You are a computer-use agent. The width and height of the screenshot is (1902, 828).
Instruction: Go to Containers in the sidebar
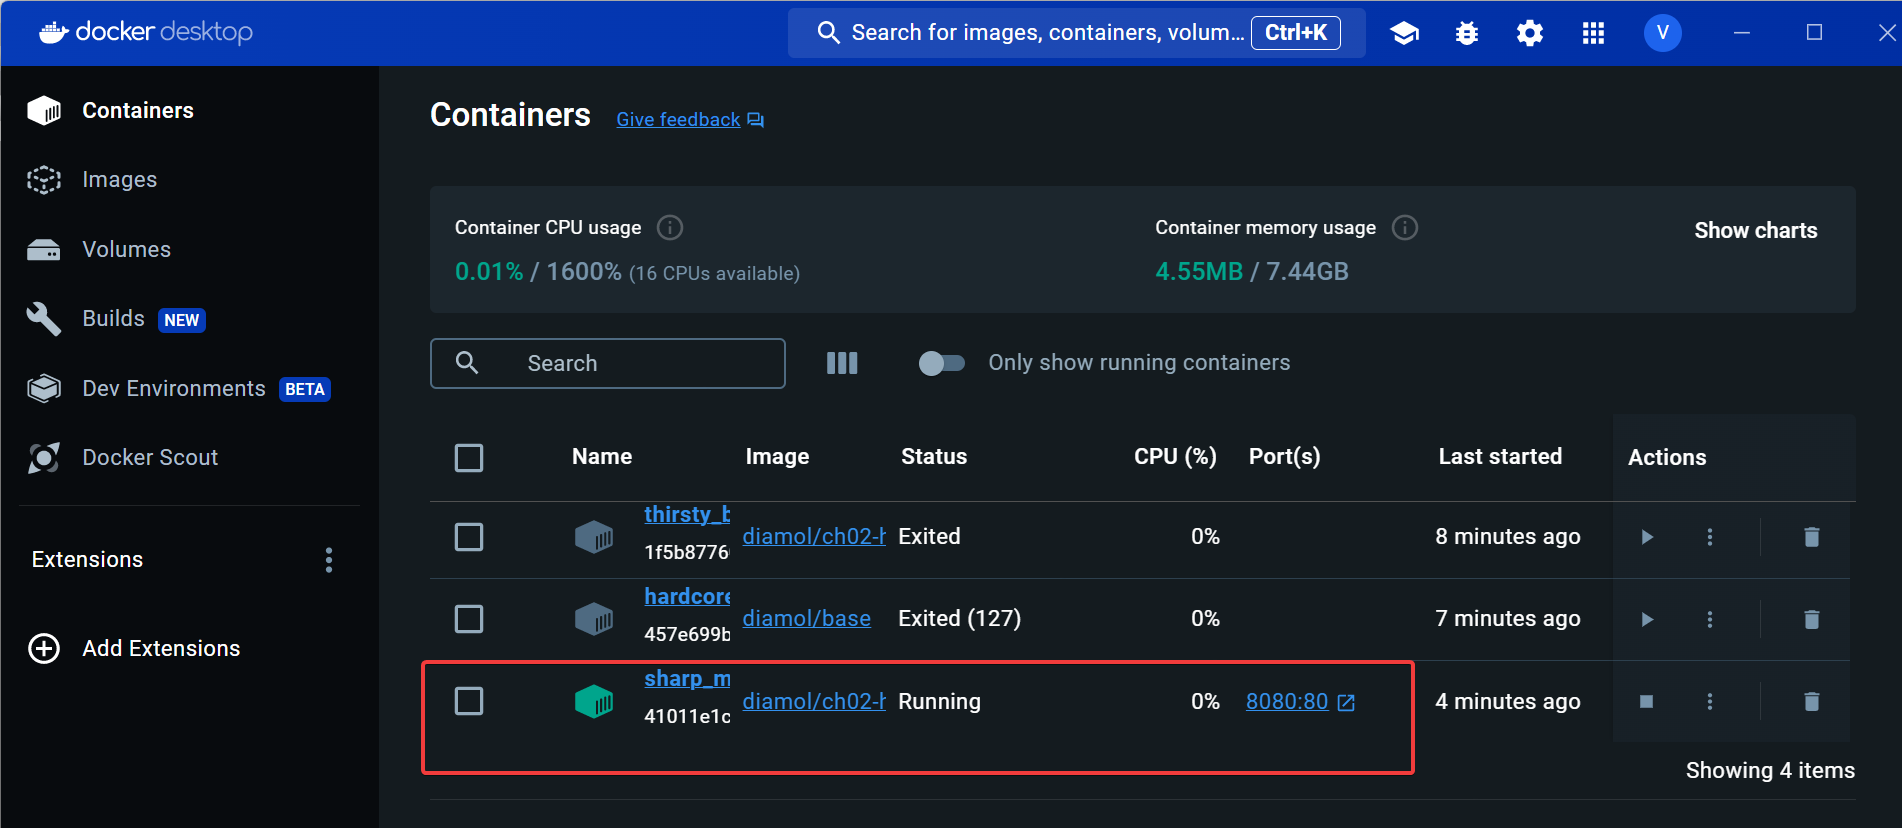[x=138, y=110]
